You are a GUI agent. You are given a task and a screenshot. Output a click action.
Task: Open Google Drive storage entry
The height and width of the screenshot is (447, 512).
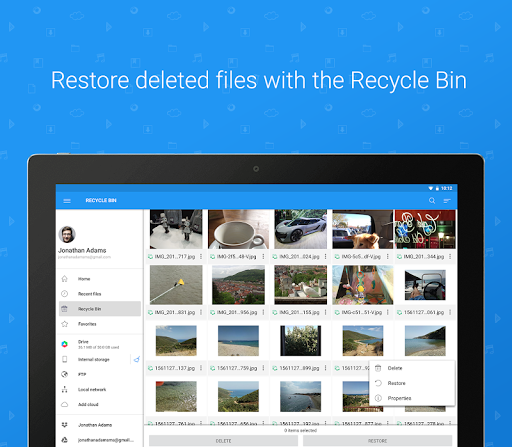[100, 344]
